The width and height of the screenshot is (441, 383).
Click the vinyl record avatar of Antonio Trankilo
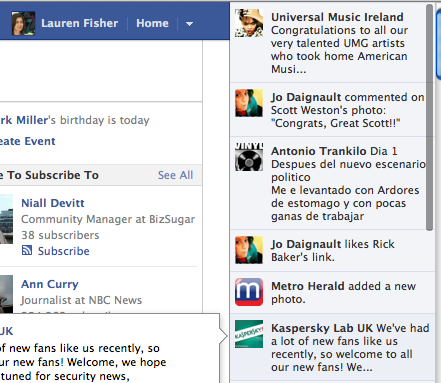point(249,157)
